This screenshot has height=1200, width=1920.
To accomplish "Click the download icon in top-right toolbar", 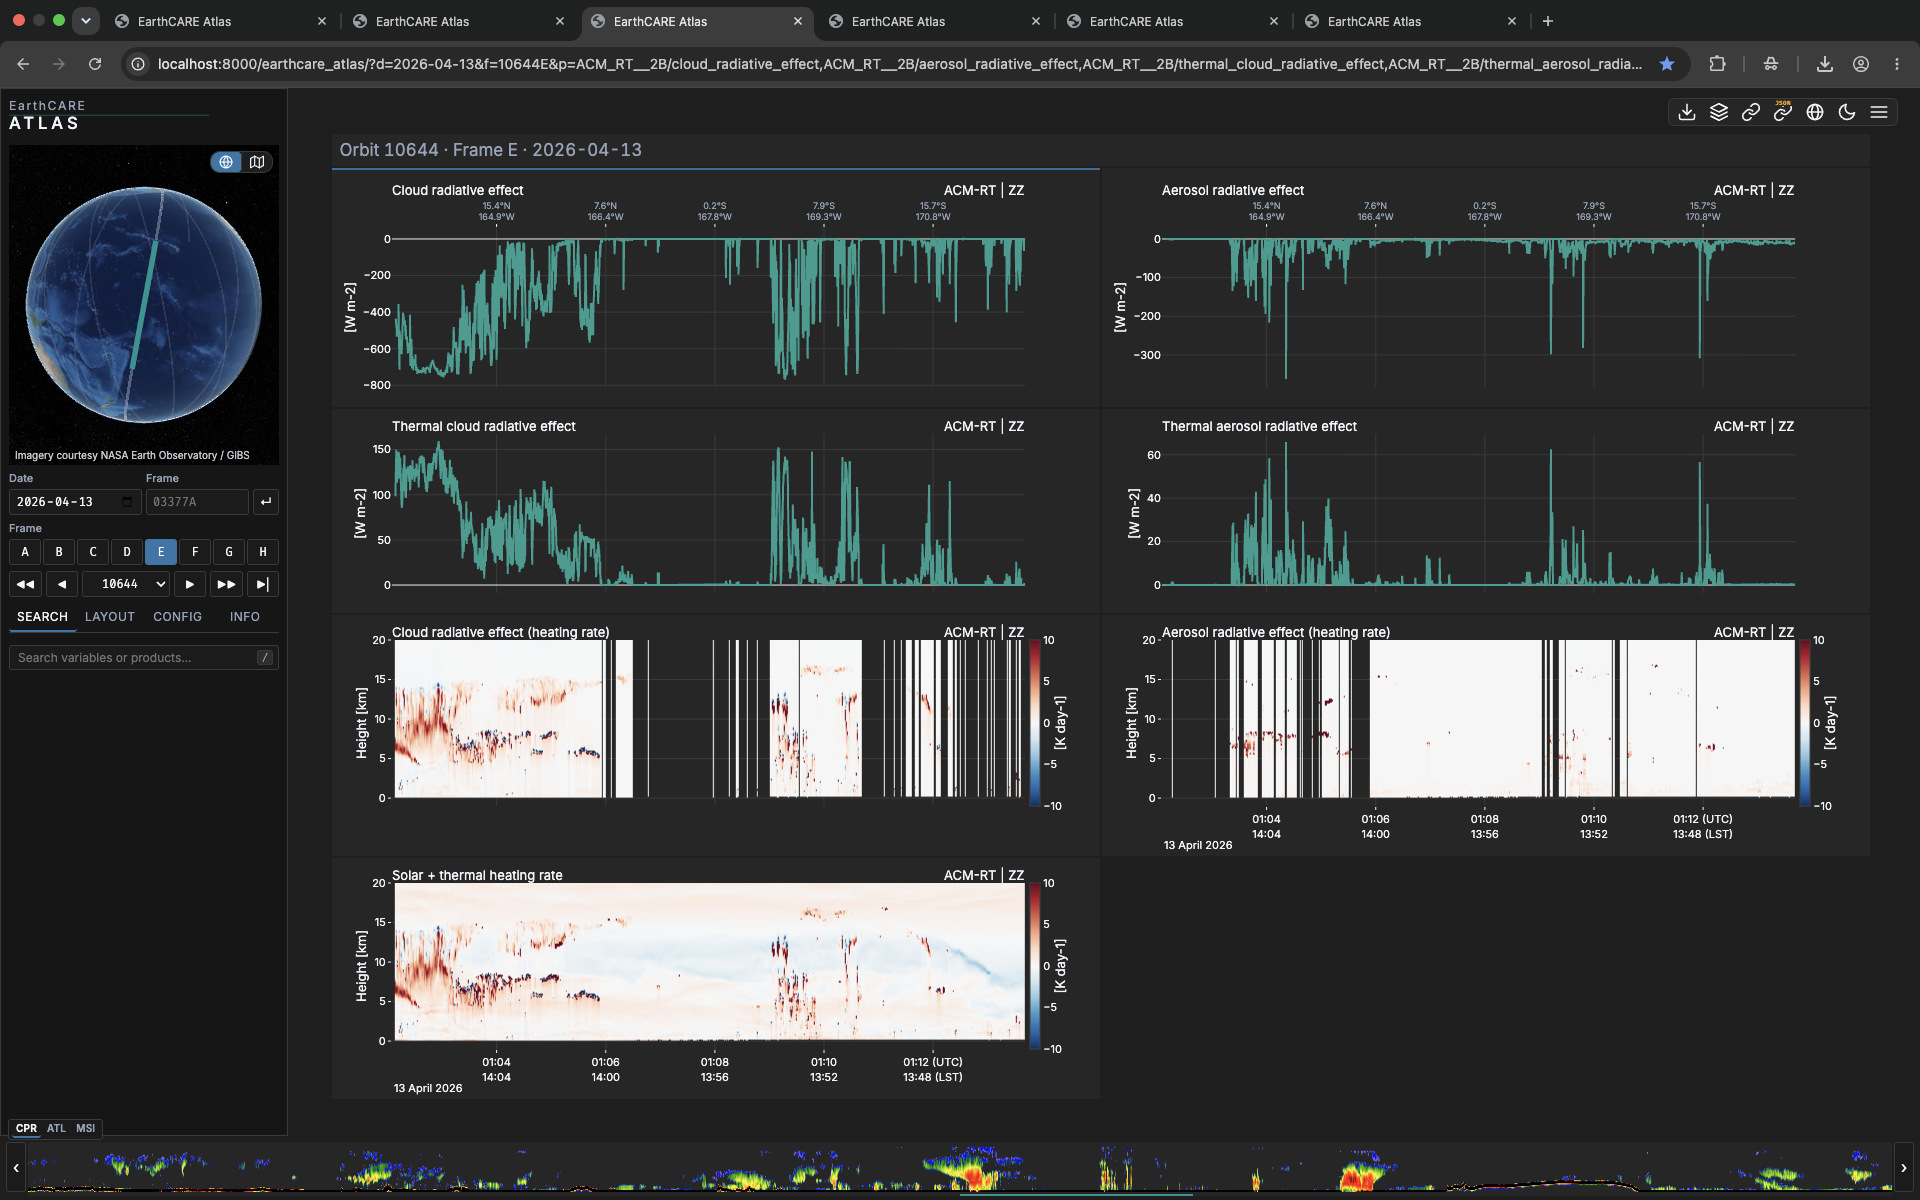I will coord(1687,112).
